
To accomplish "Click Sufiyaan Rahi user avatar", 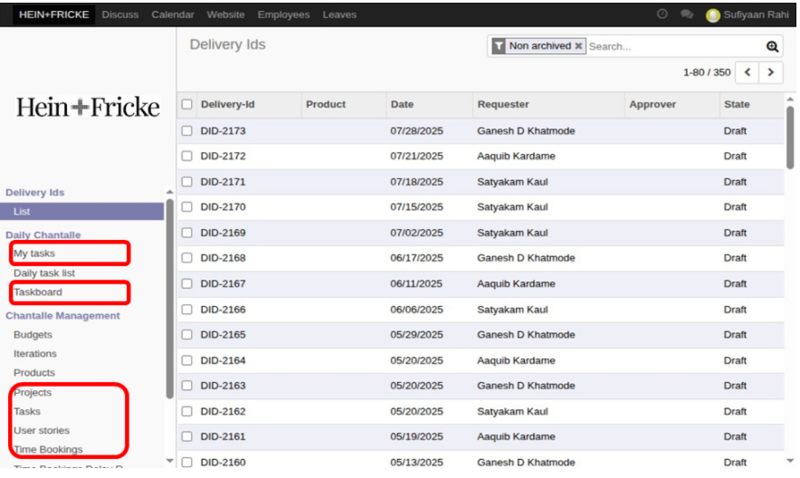I will (x=713, y=15).
